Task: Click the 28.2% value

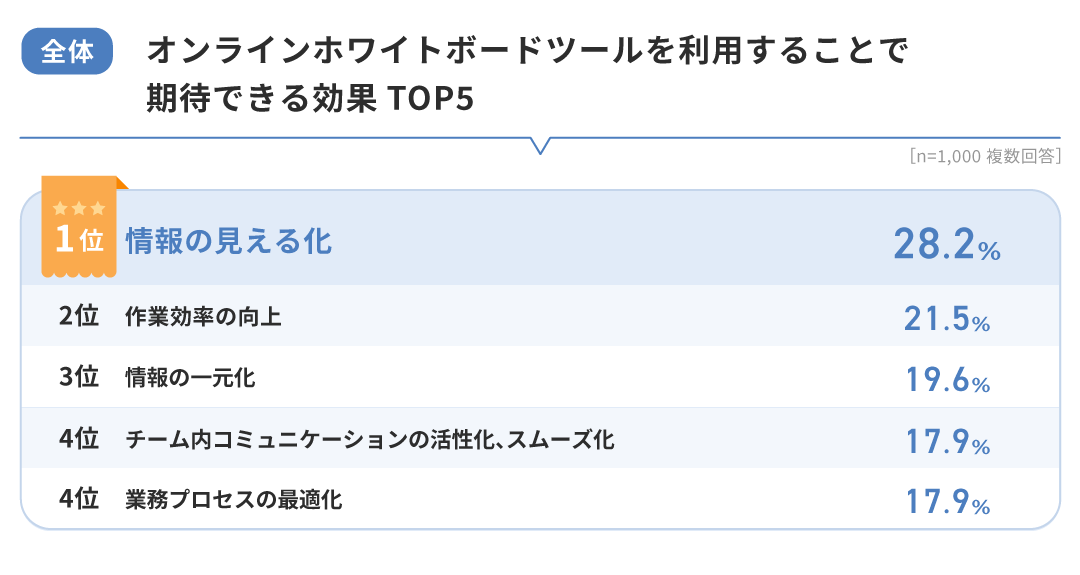Action: click(946, 245)
